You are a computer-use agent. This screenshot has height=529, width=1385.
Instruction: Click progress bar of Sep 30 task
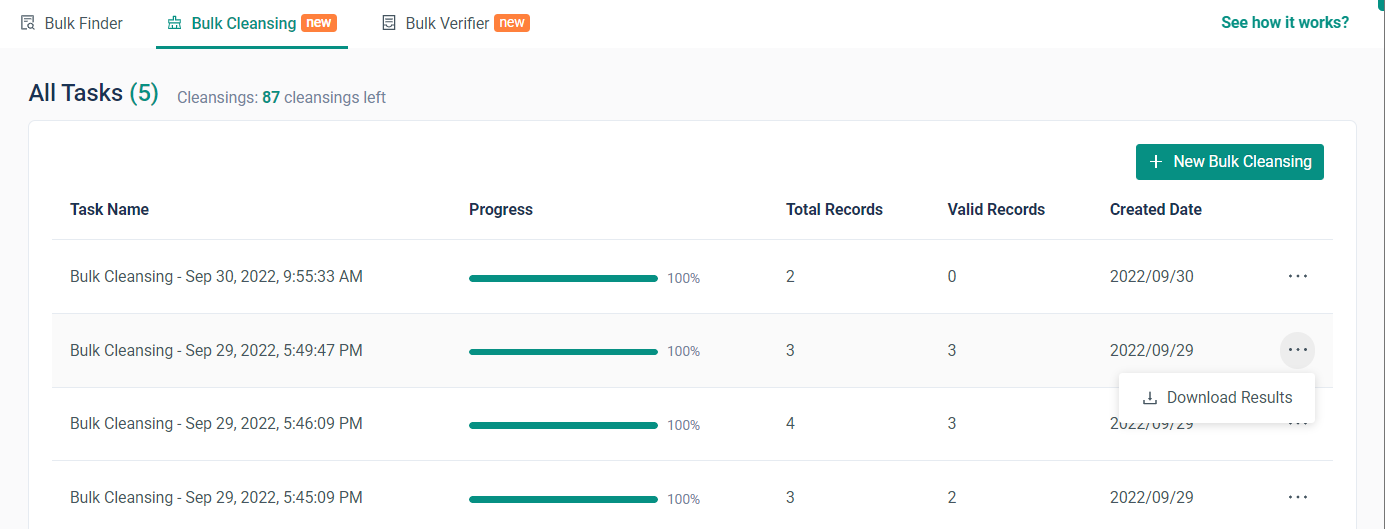pyautogui.click(x=563, y=278)
